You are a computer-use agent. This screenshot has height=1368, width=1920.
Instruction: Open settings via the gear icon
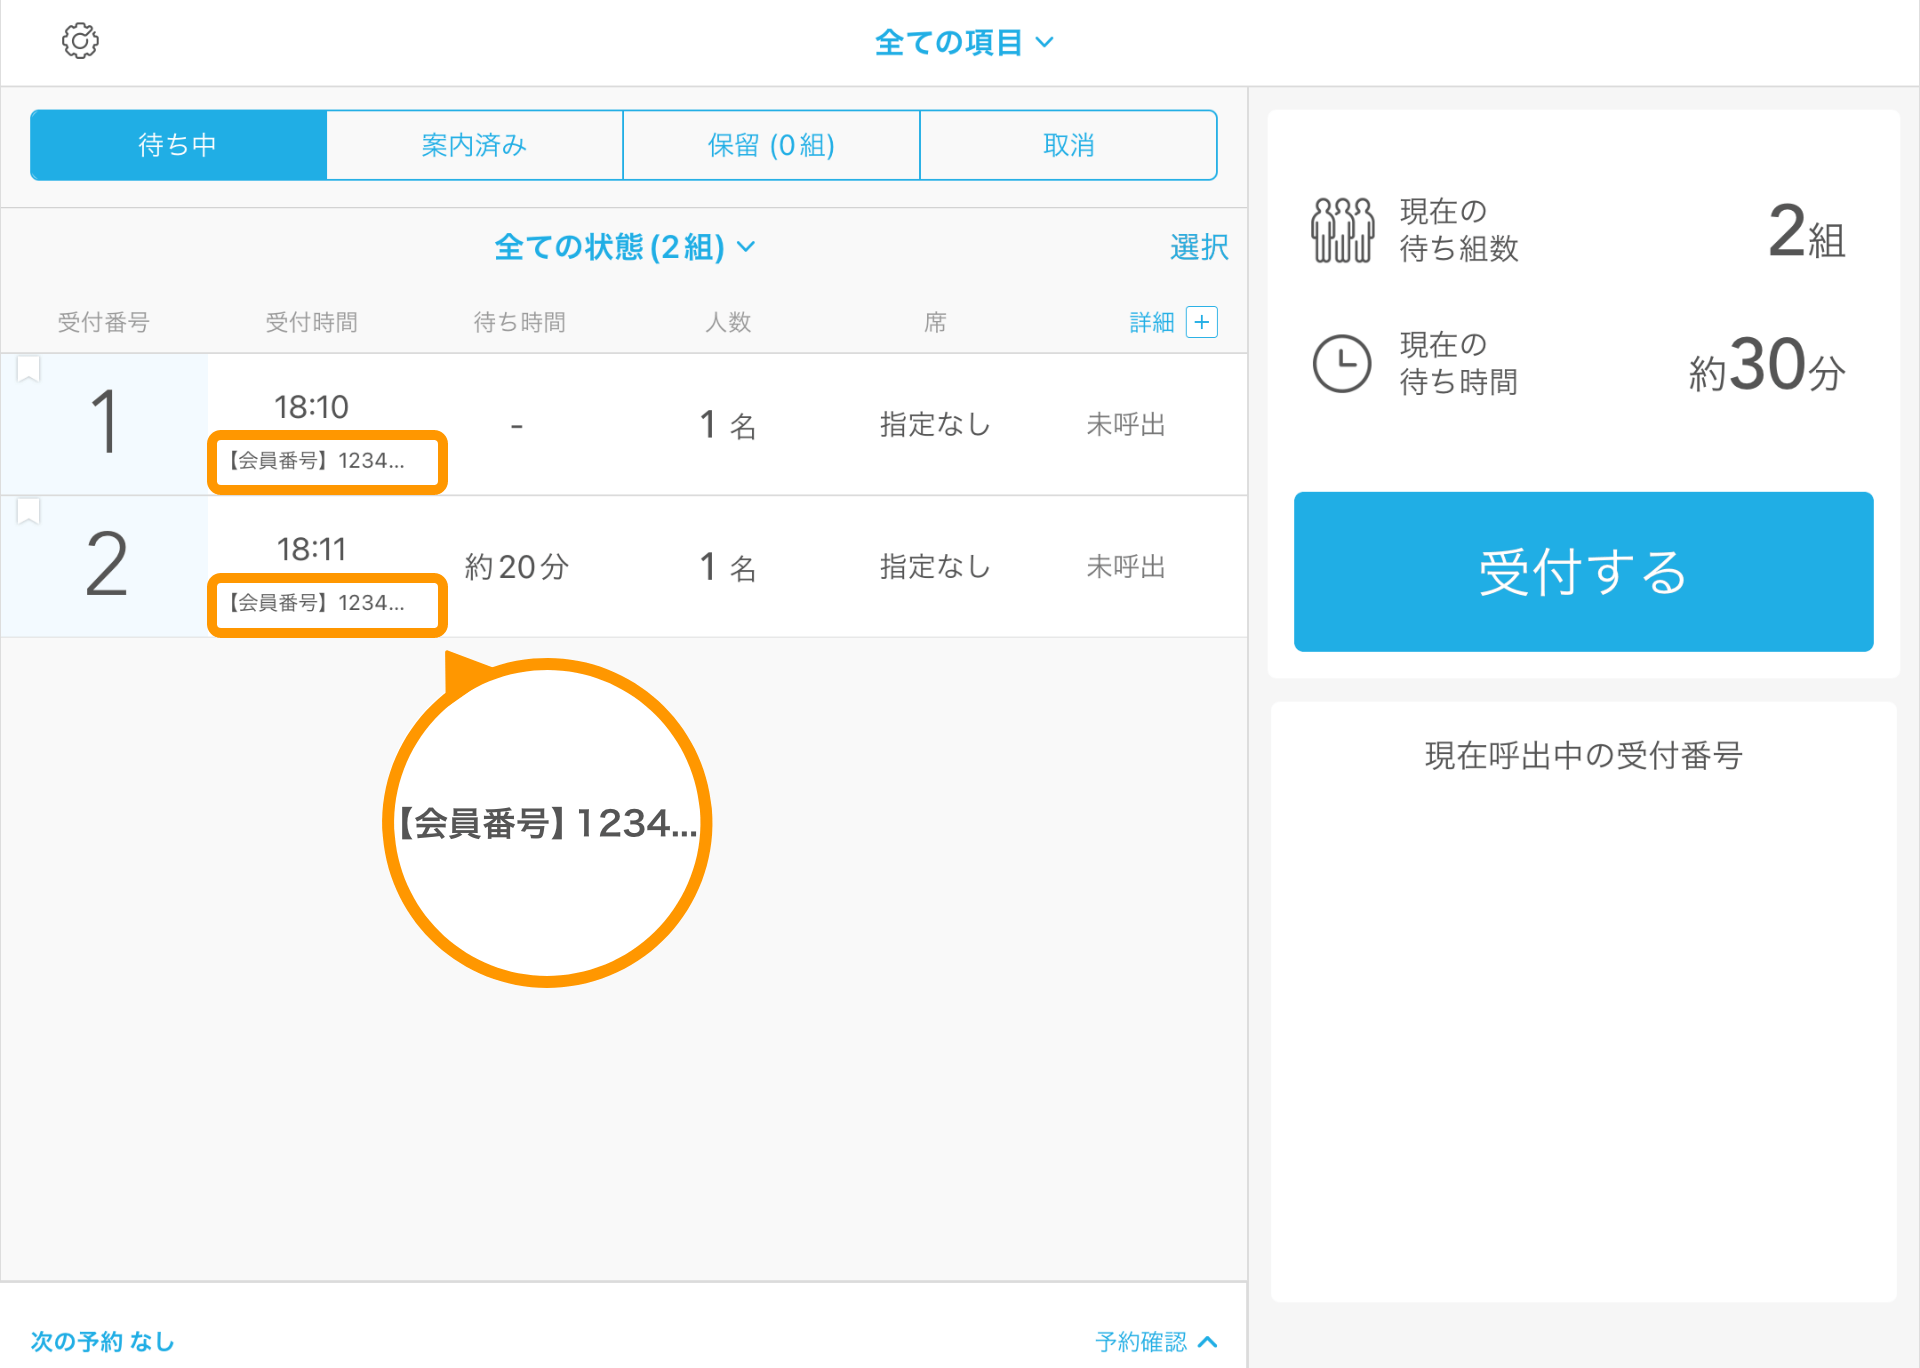(80, 41)
